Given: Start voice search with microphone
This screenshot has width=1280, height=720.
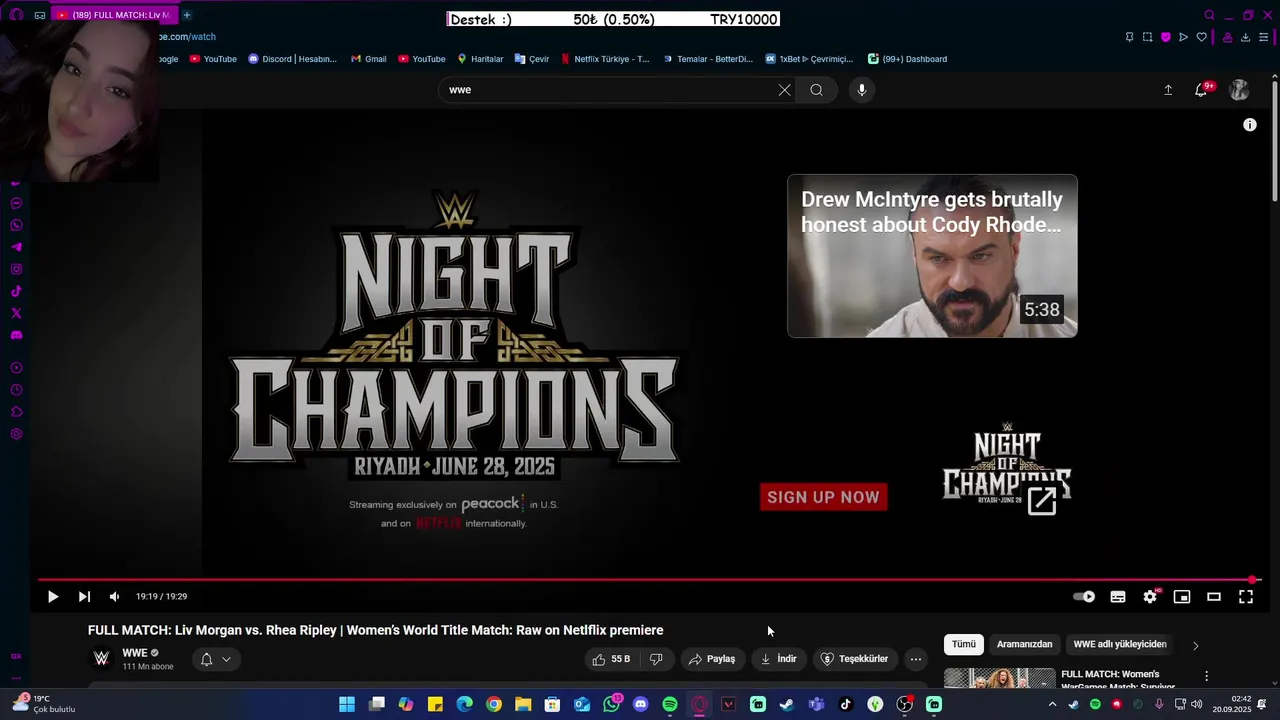Looking at the screenshot, I should 862,90.
